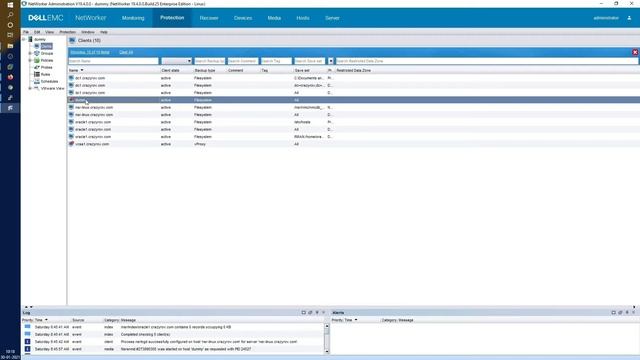Click the Windows taskbar search icon

pos(10,15)
